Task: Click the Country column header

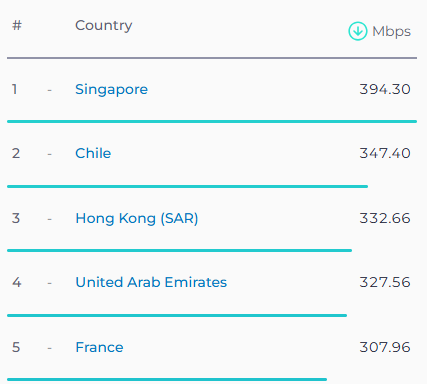Action: tap(104, 26)
